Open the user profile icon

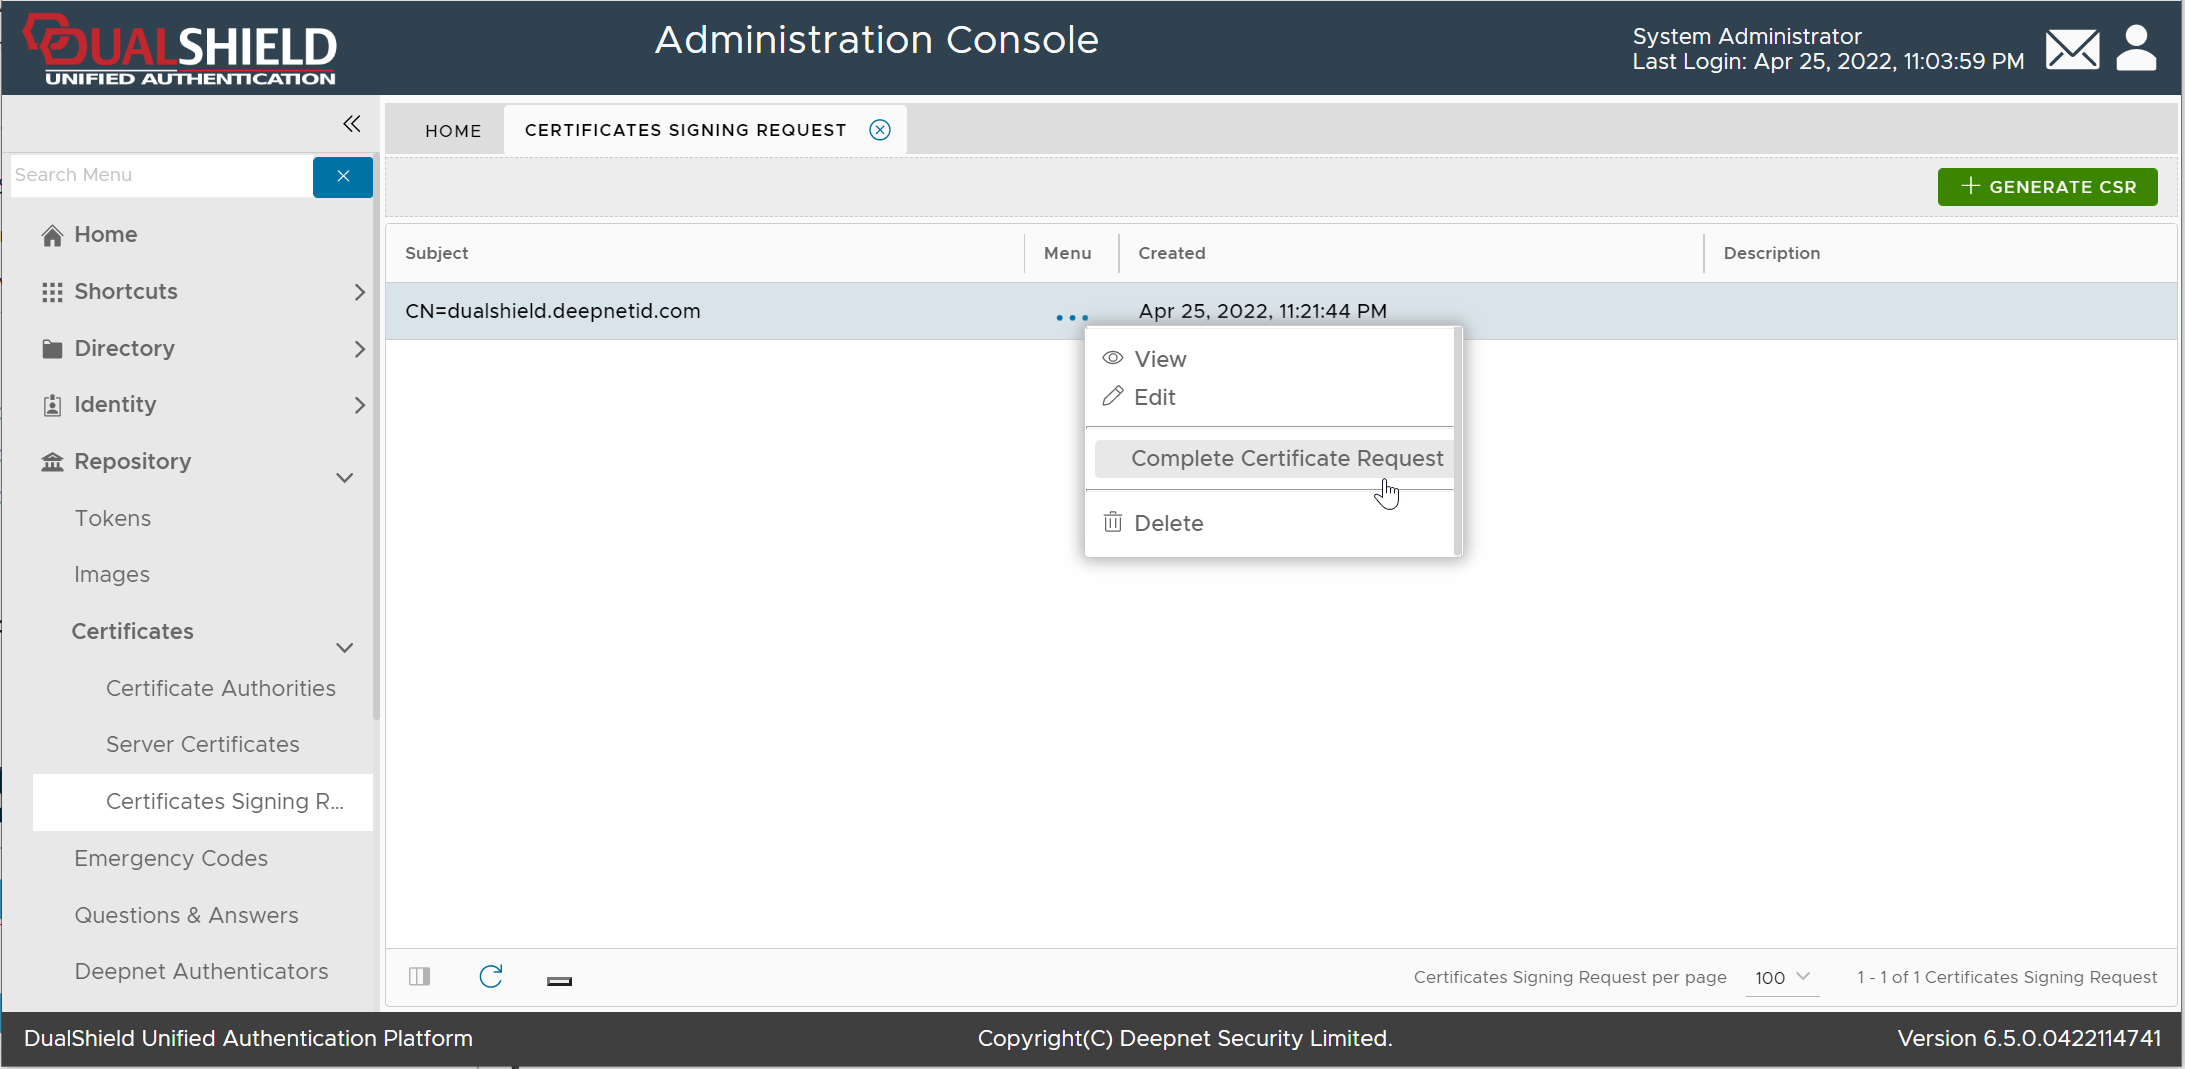2136,49
